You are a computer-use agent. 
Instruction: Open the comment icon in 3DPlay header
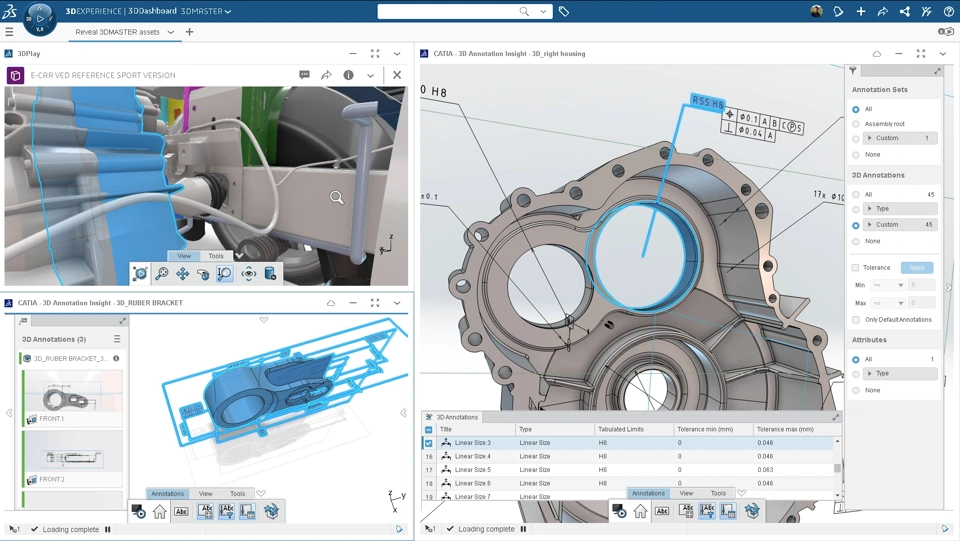[304, 75]
